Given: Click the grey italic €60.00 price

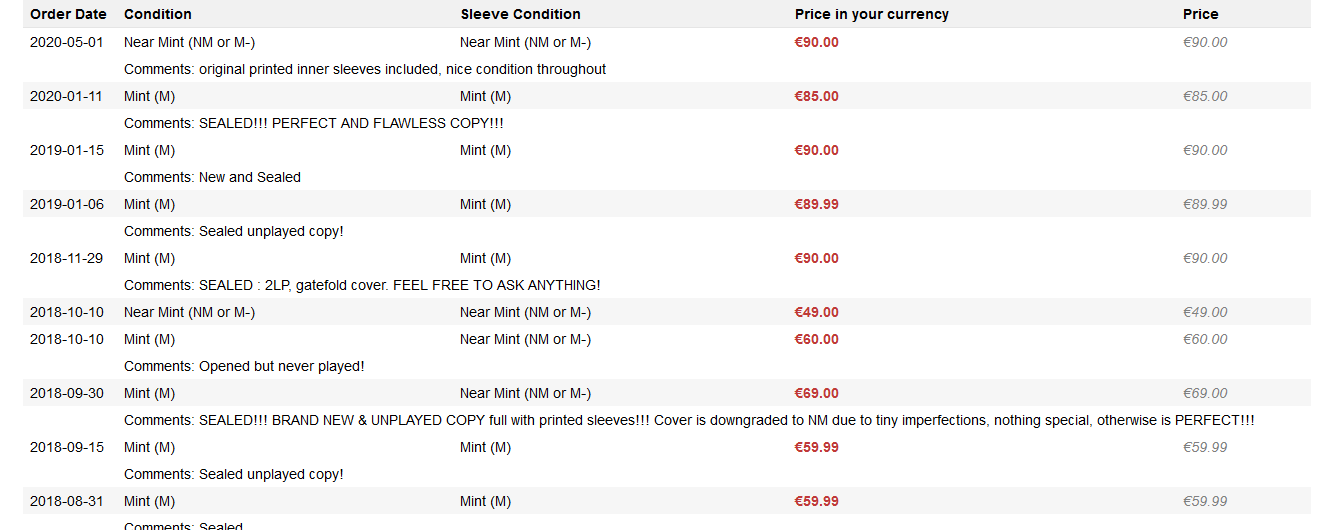Looking at the screenshot, I should tap(1205, 339).
